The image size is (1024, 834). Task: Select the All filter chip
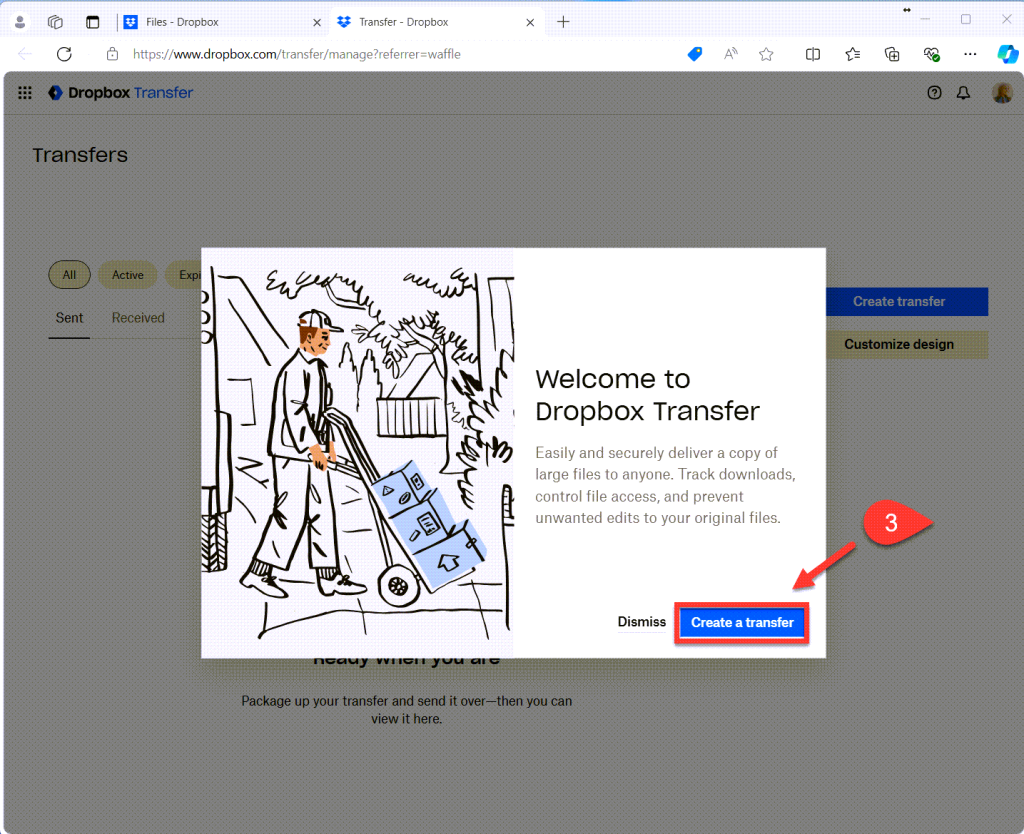click(x=69, y=275)
